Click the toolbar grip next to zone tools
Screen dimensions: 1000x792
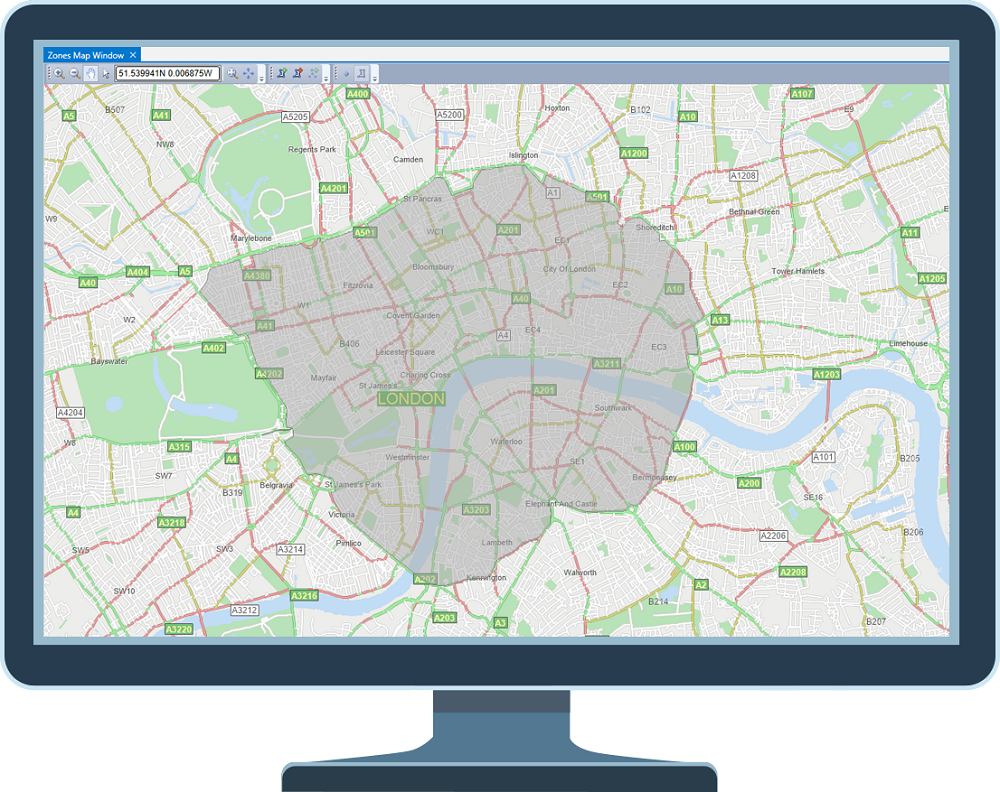[272, 73]
